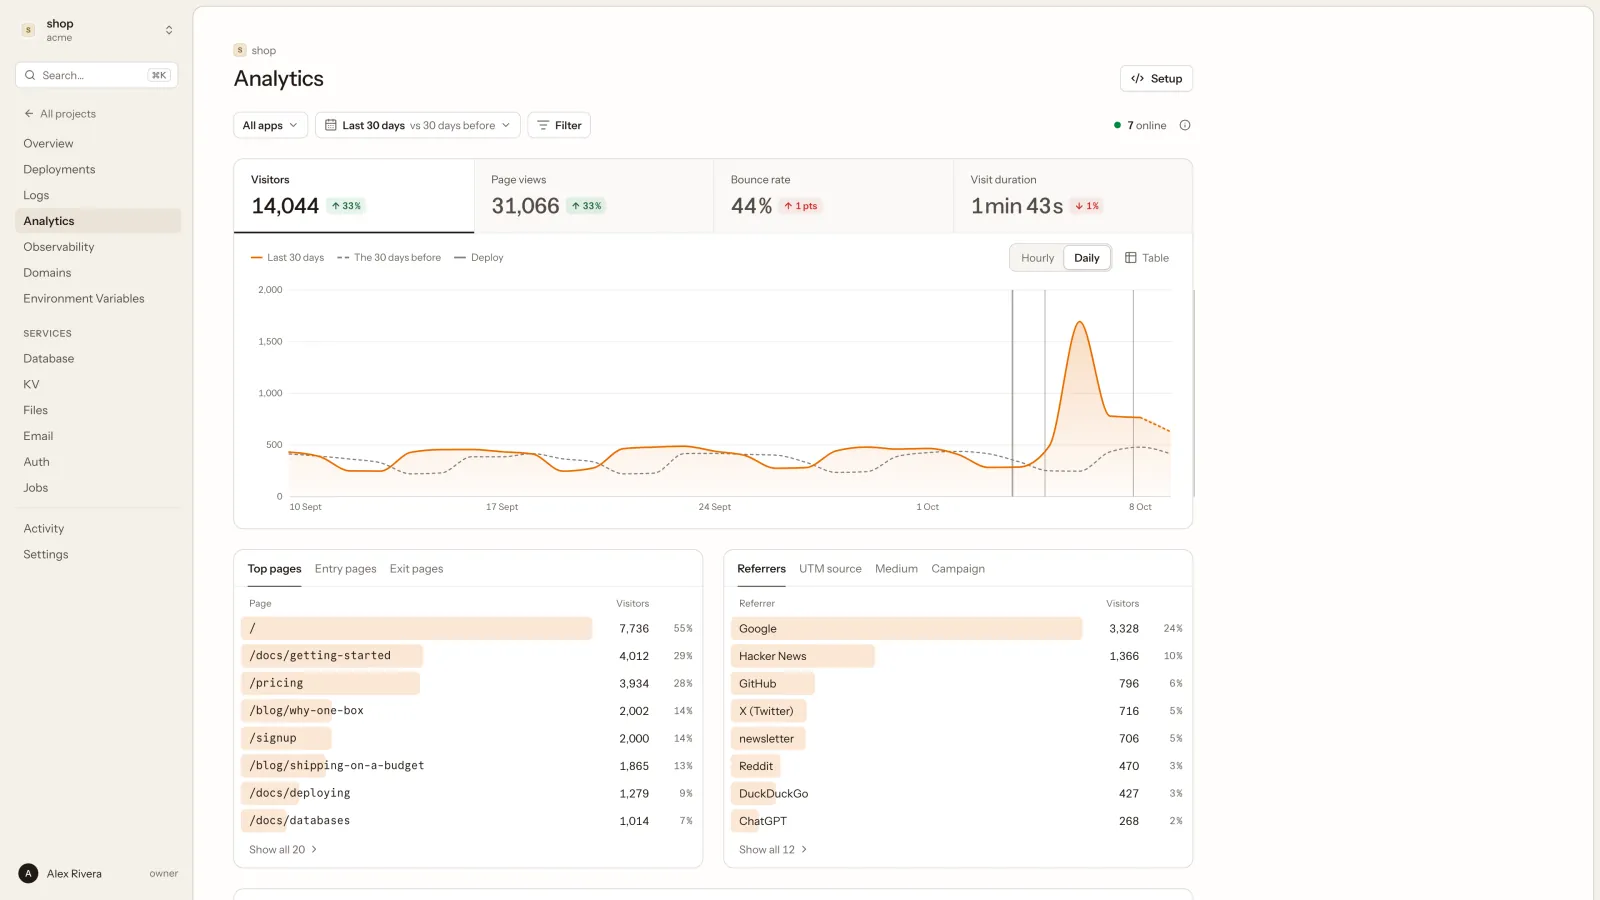Image resolution: width=1600 pixels, height=900 pixels.
Task: Click the filter lines icon
Action: [543, 125]
